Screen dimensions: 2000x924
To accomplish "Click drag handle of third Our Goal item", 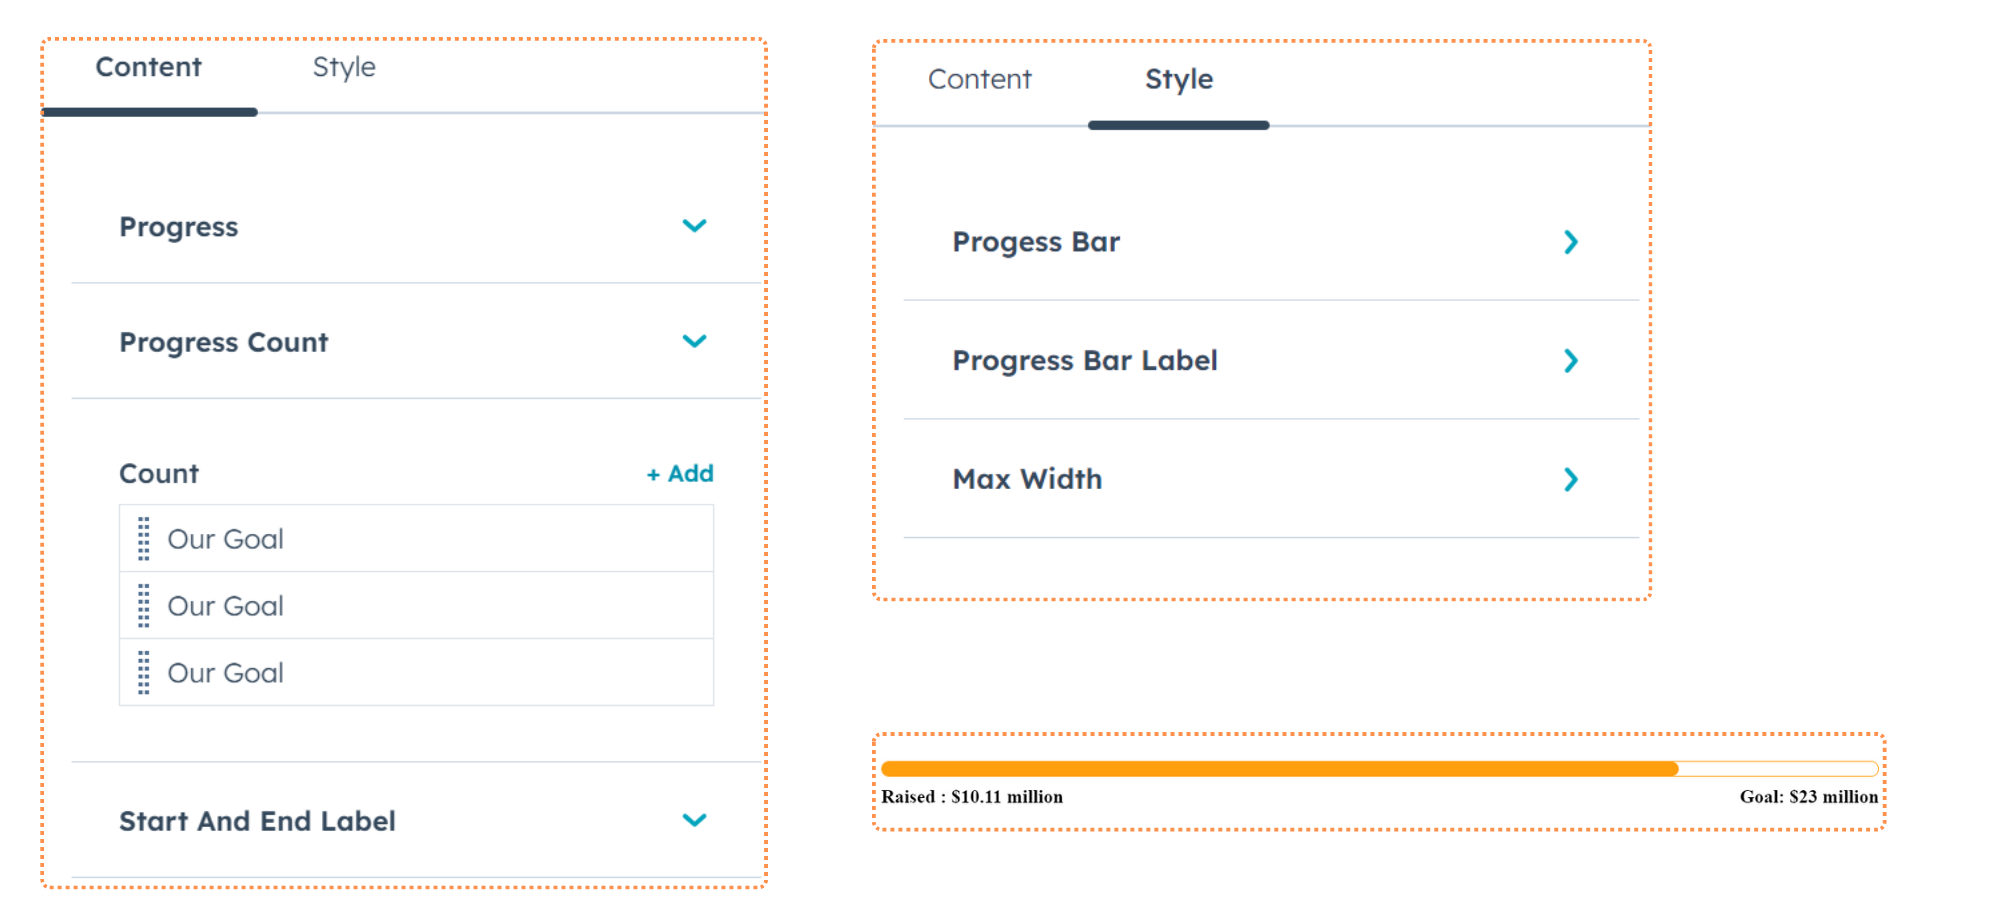I will [144, 673].
